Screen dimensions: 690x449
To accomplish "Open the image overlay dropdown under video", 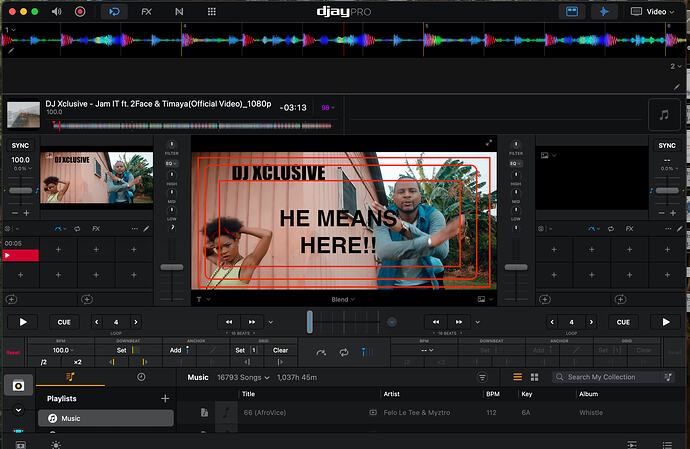I will [485, 299].
